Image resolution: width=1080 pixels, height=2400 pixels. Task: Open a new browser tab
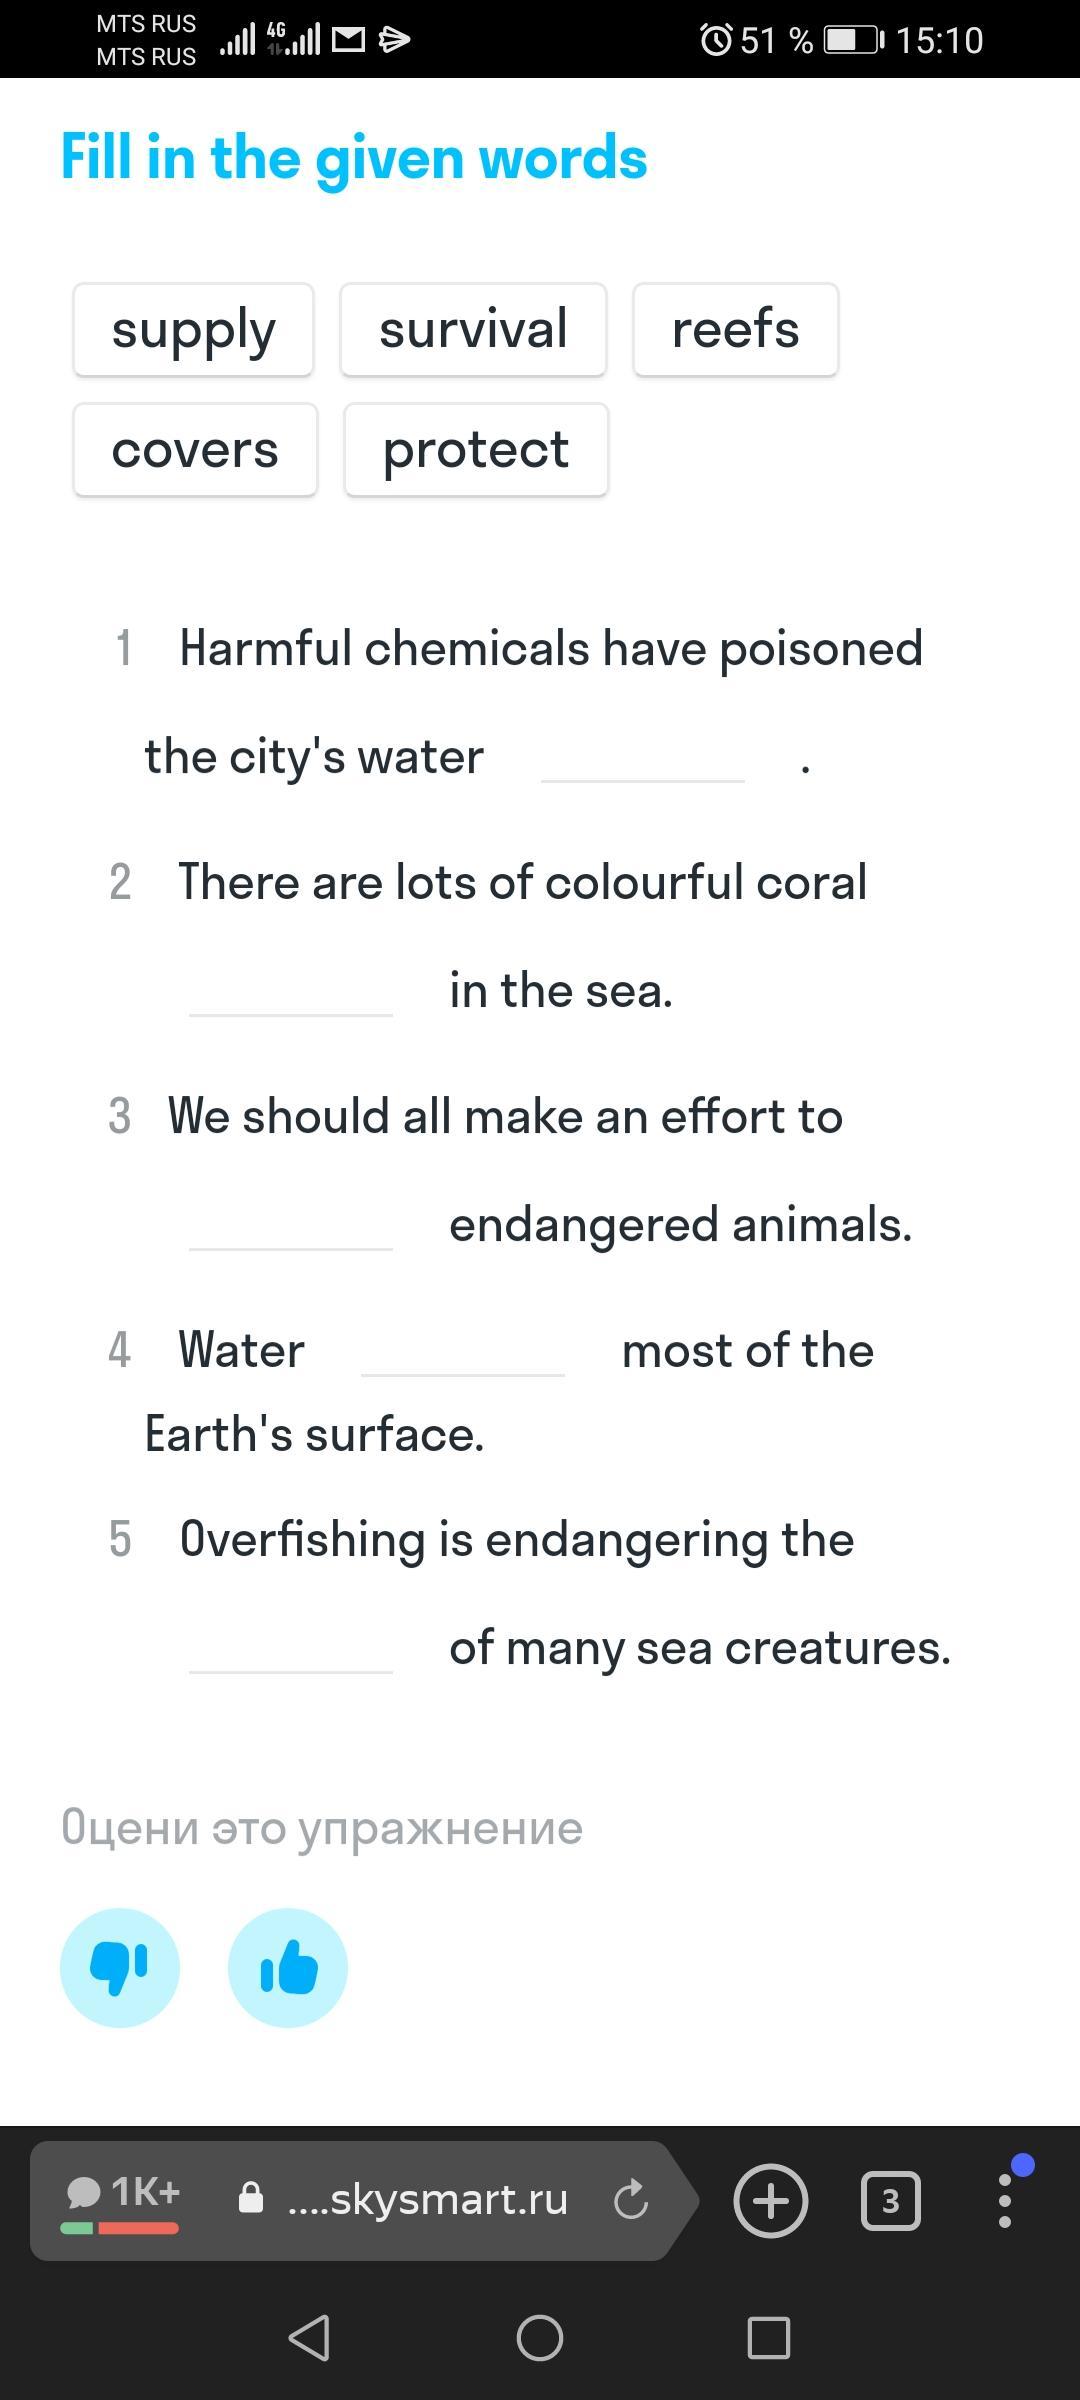point(770,2200)
